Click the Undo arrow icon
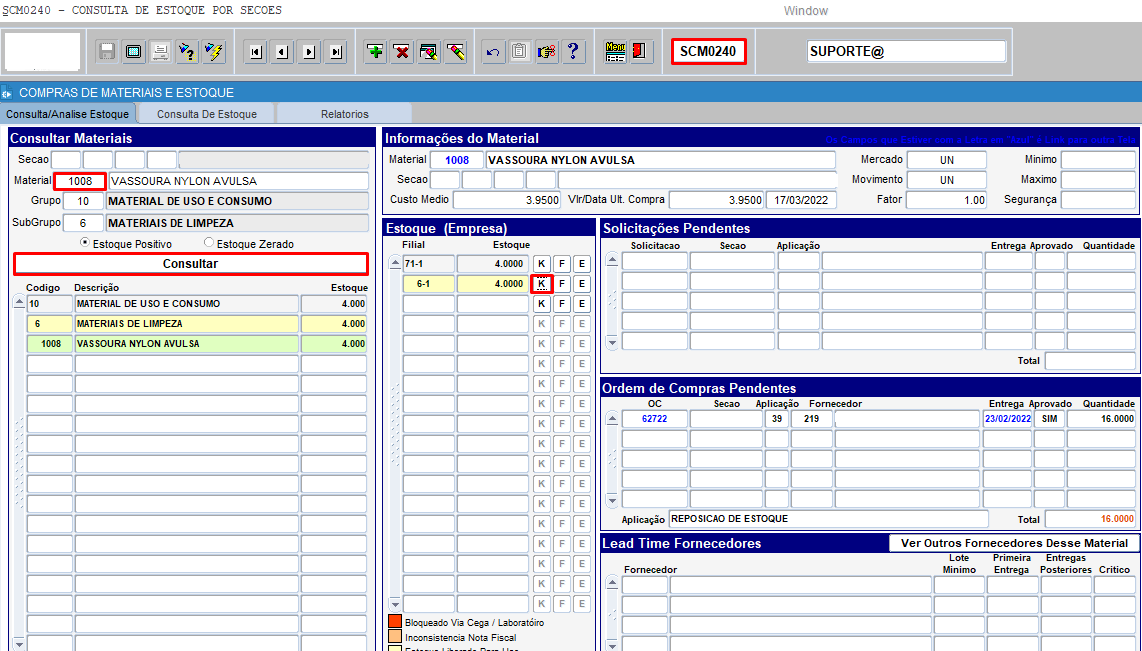 tap(493, 52)
